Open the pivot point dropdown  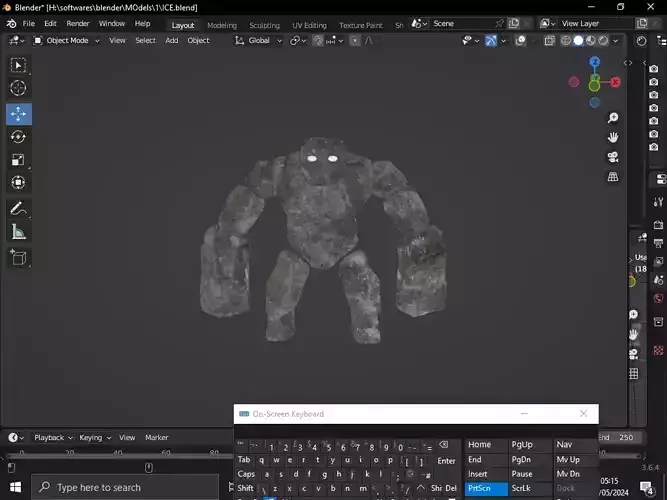(x=298, y=40)
